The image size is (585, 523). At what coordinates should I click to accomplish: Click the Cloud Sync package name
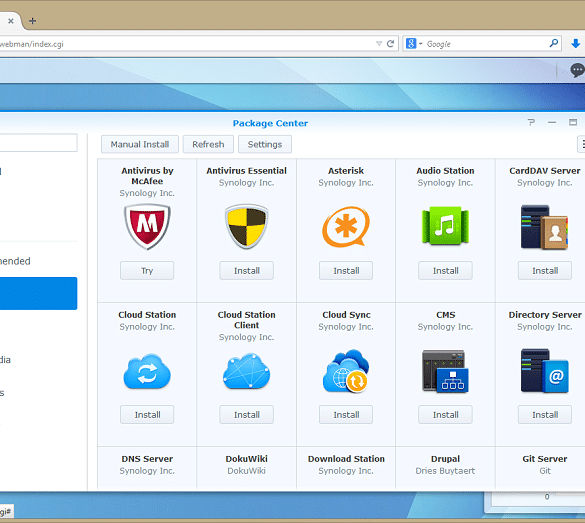coord(346,314)
